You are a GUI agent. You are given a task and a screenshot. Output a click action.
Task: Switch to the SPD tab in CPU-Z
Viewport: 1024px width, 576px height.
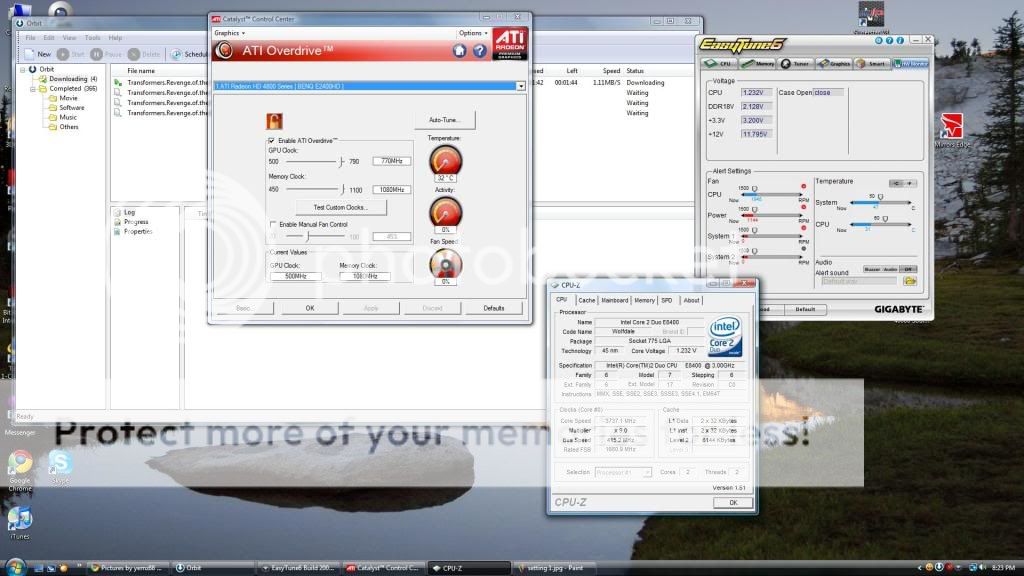[x=669, y=299]
